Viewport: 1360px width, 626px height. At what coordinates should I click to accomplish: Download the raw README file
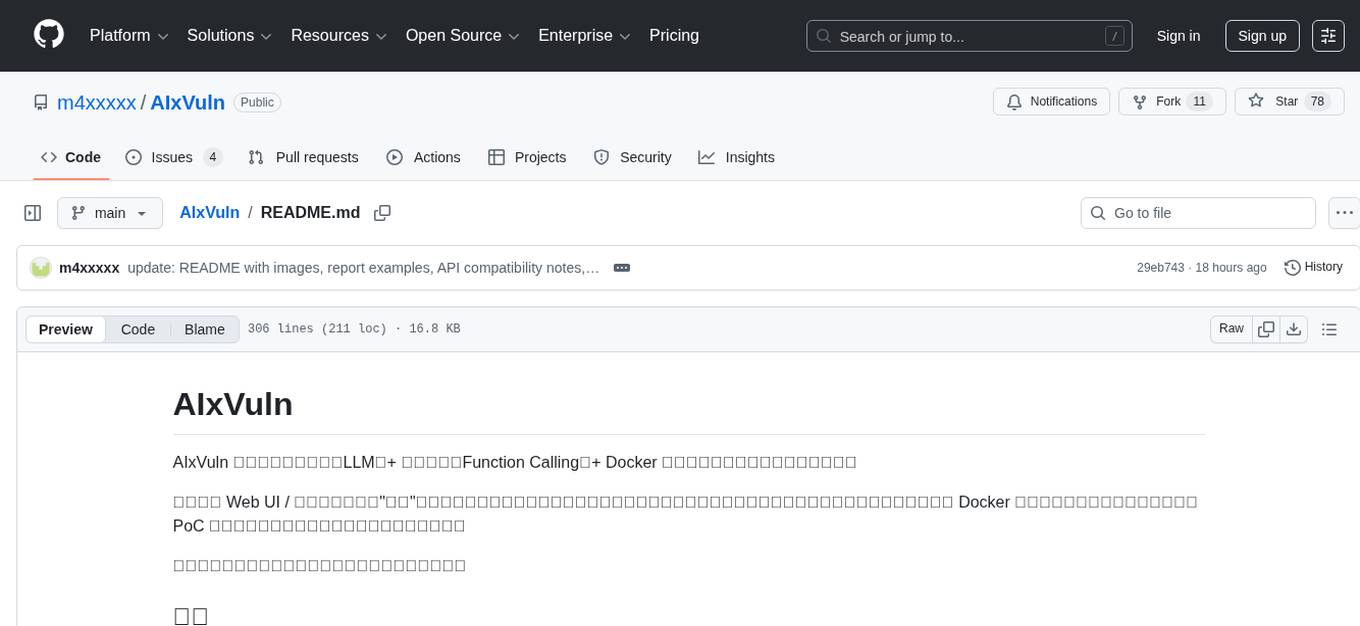[1294, 328]
